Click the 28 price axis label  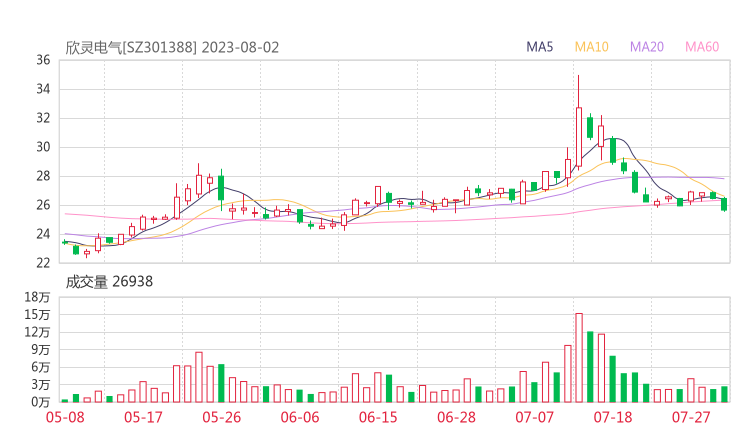pos(43,176)
